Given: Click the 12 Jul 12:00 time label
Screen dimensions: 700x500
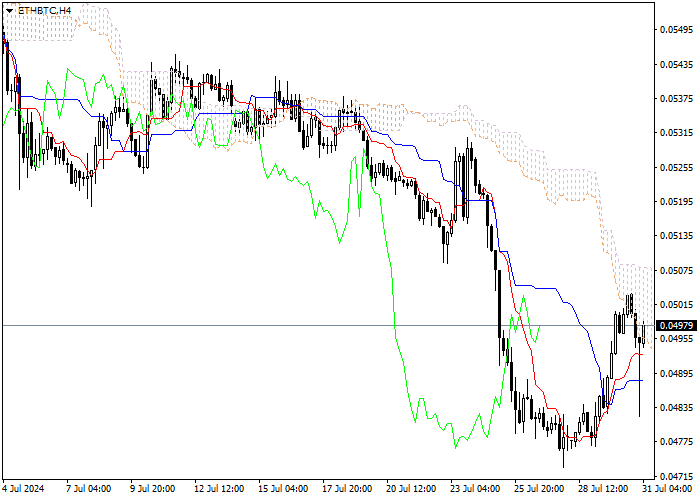Looking at the screenshot, I should [x=219, y=488].
